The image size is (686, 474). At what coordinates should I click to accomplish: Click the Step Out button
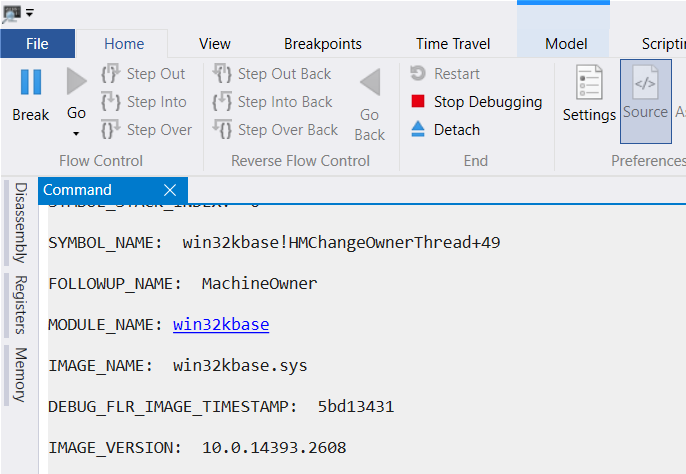tap(144, 74)
